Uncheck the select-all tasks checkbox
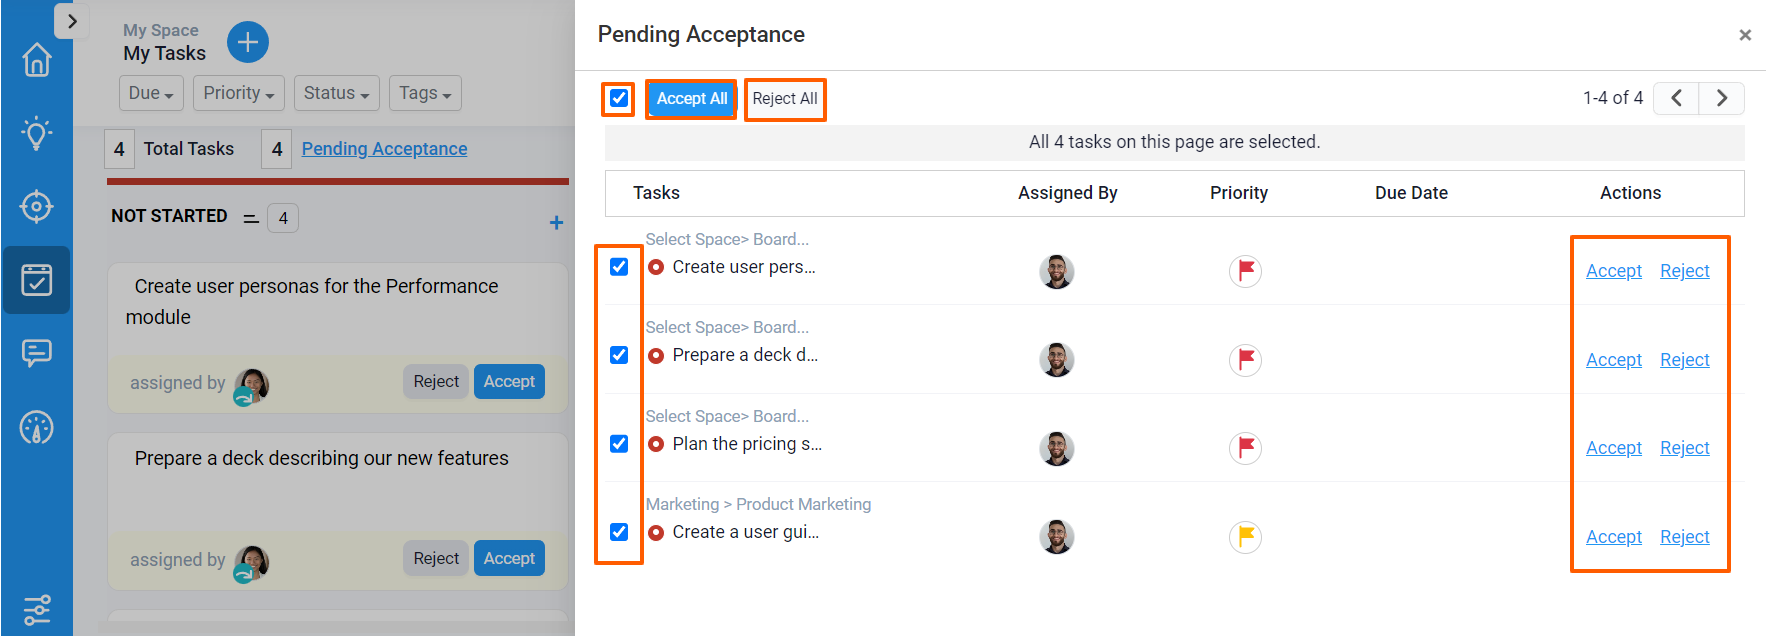Image resolution: width=1766 pixels, height=636 pixels. click(618, 98)
